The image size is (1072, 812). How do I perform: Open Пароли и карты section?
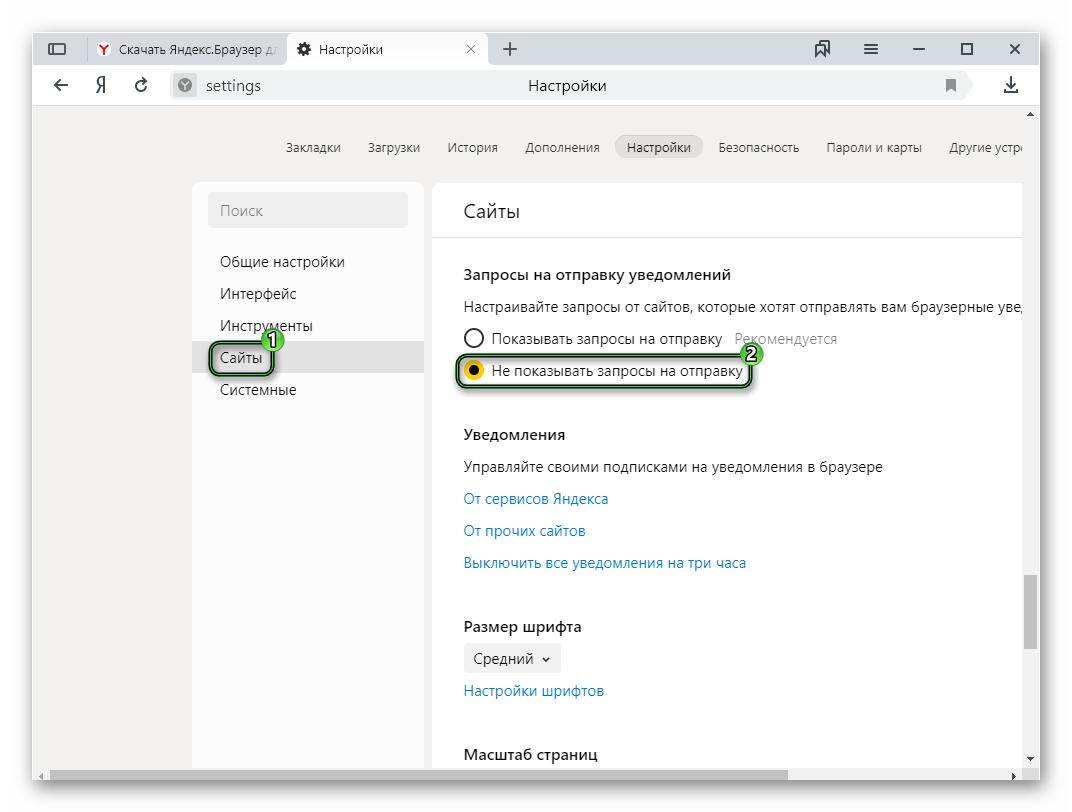pos(874,148)
